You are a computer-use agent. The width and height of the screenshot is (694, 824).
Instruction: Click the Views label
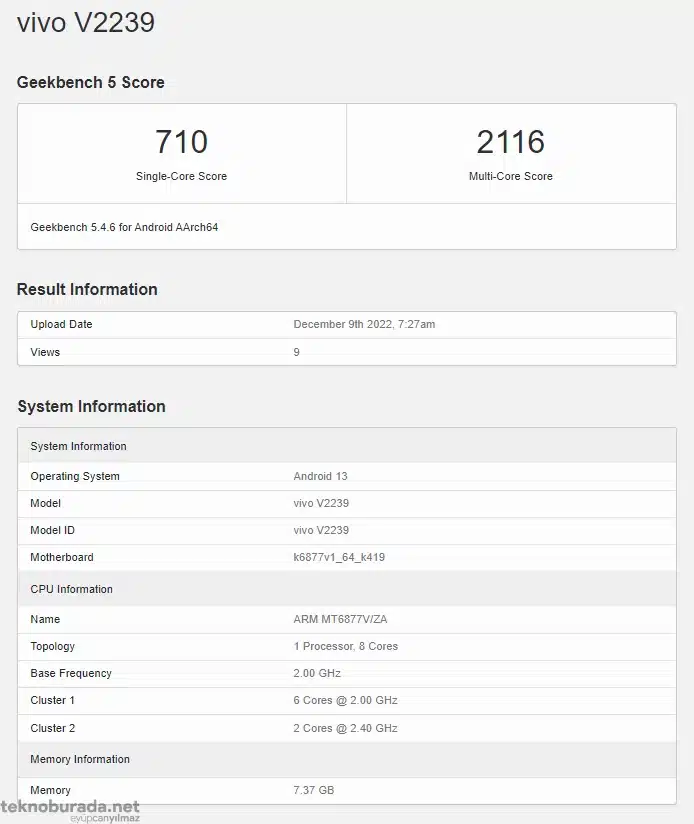tap(45, 352)
